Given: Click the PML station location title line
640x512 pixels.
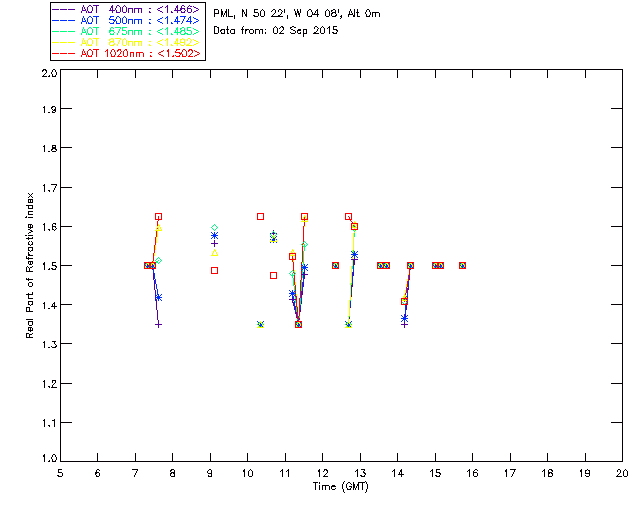Looking at the screenshot, I should coord(297,14).
